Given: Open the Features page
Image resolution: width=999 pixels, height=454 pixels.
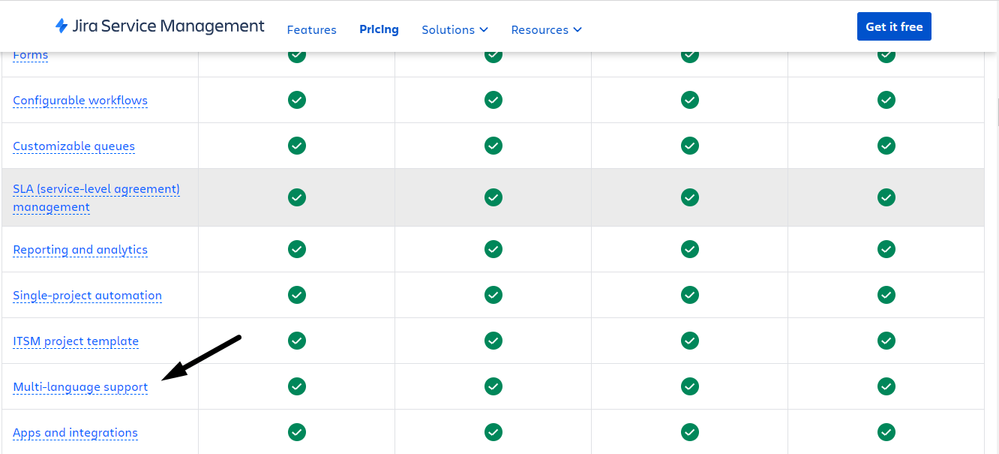Looking at the screenshot, I should 312,30.
